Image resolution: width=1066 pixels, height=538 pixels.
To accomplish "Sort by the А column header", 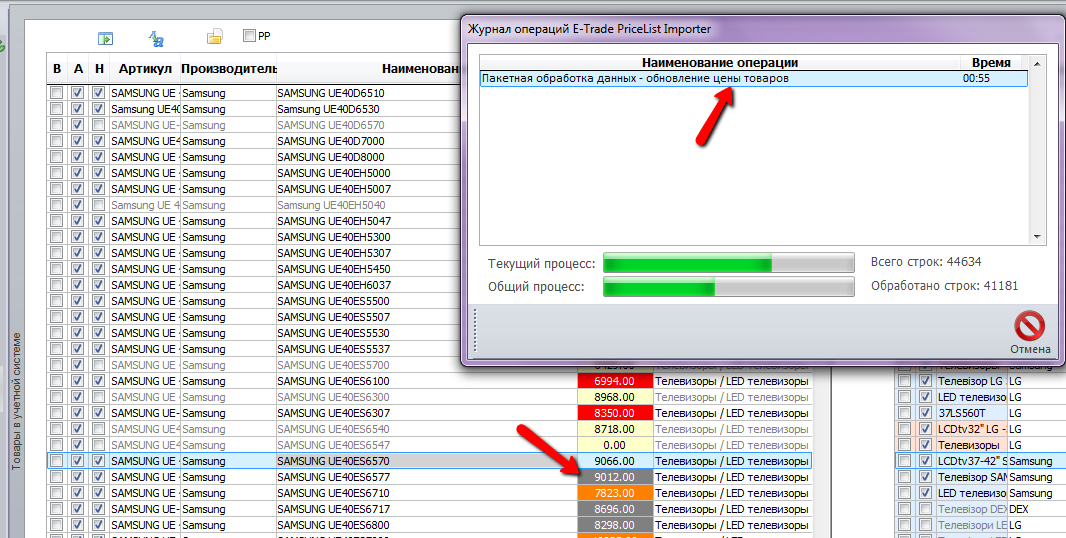I will pos(78,69).
